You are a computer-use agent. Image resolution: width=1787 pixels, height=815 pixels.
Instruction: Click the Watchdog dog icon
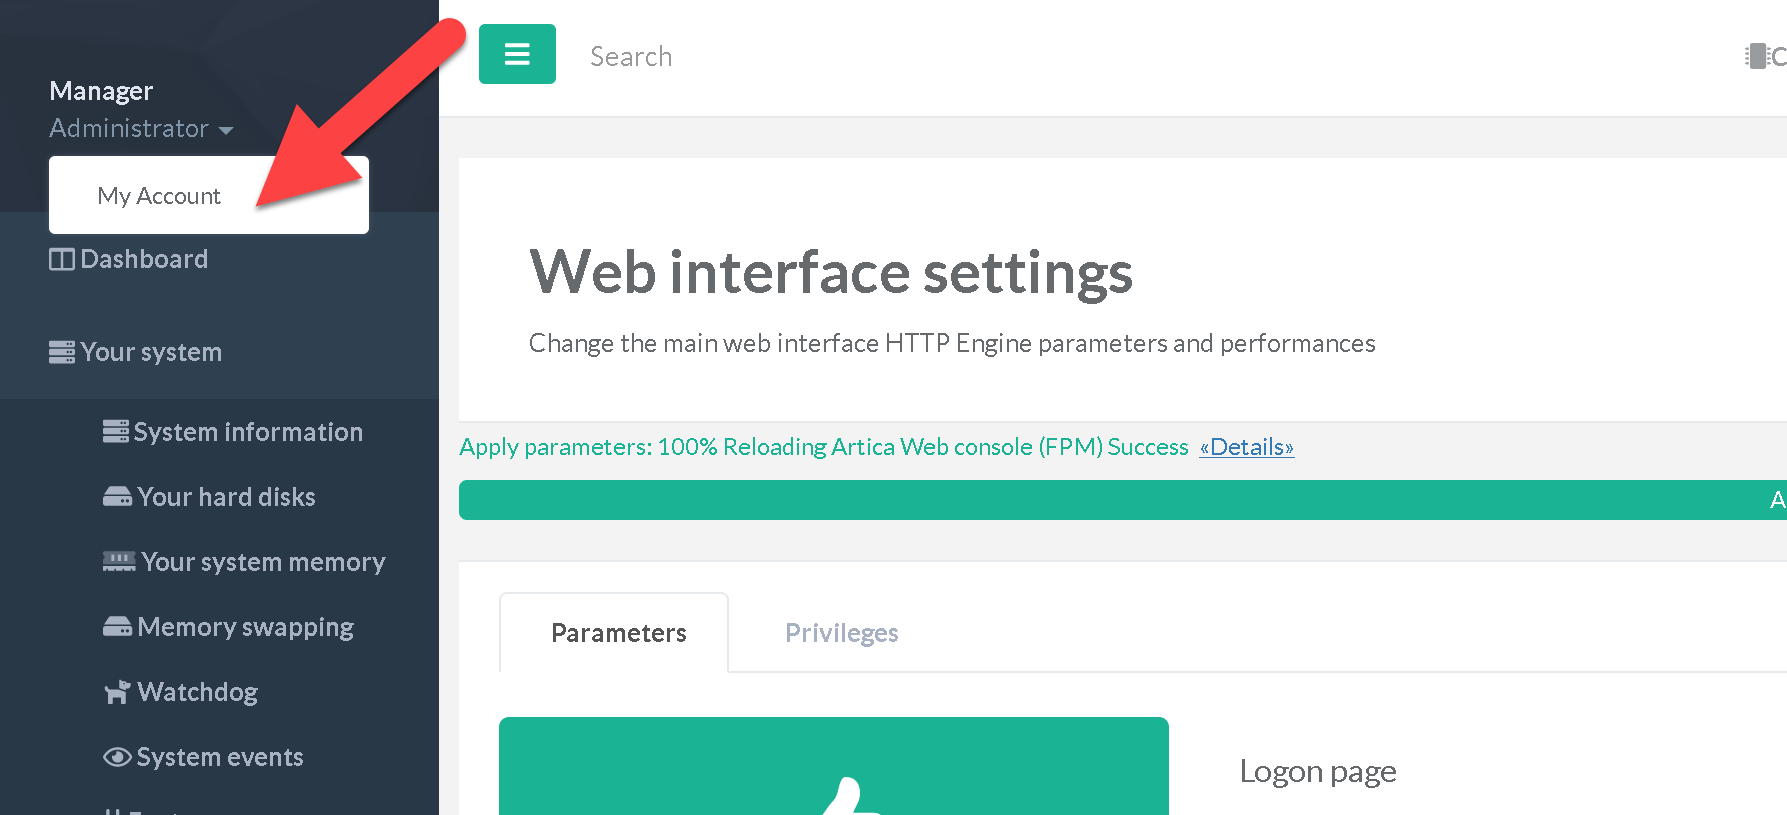(117, 692)
